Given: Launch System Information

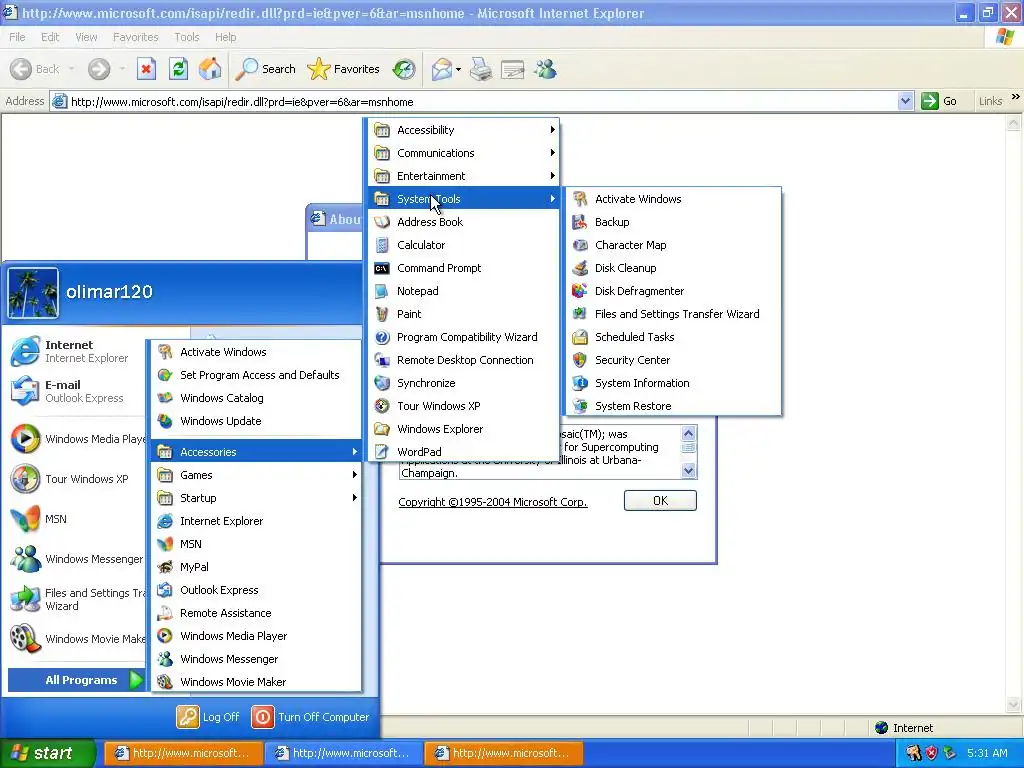Looking at the screenshot, I should (673, 383).
